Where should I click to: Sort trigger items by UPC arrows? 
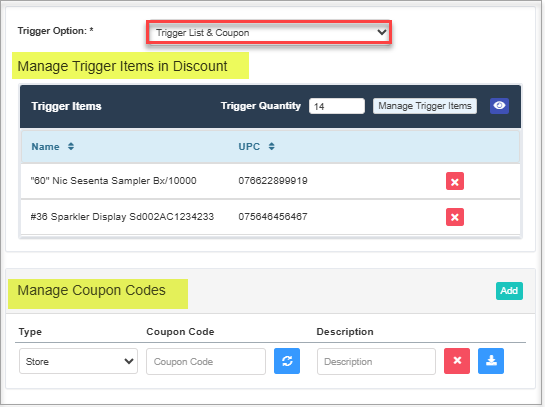[271, 146]
